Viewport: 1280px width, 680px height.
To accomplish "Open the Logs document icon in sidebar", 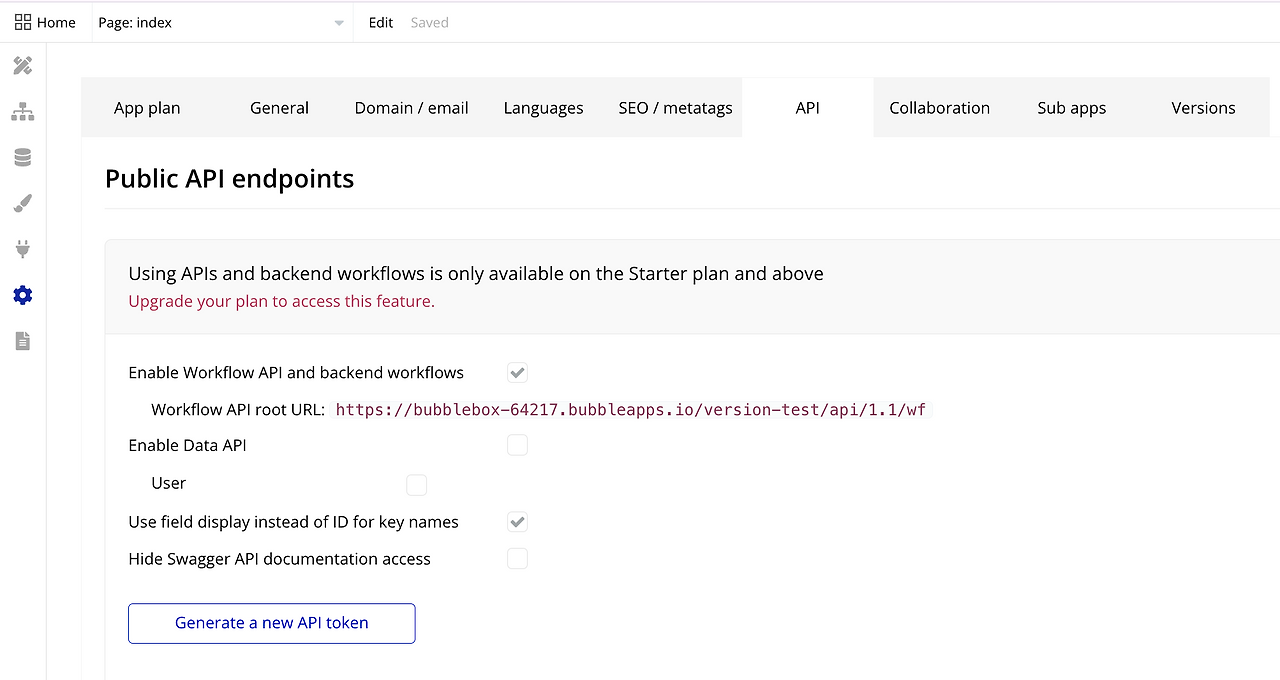I will pyautogui.click(x=22, y=341).
